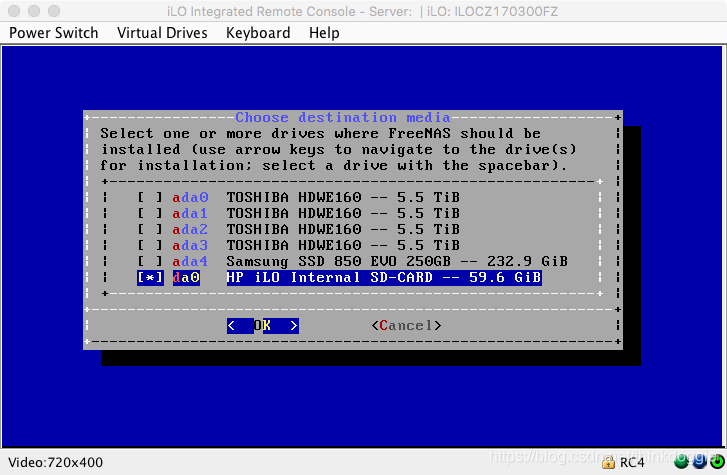The width and height of the screenshot is (727, 475).
Task: Click the ada4 device name
Action: (190, 262)
